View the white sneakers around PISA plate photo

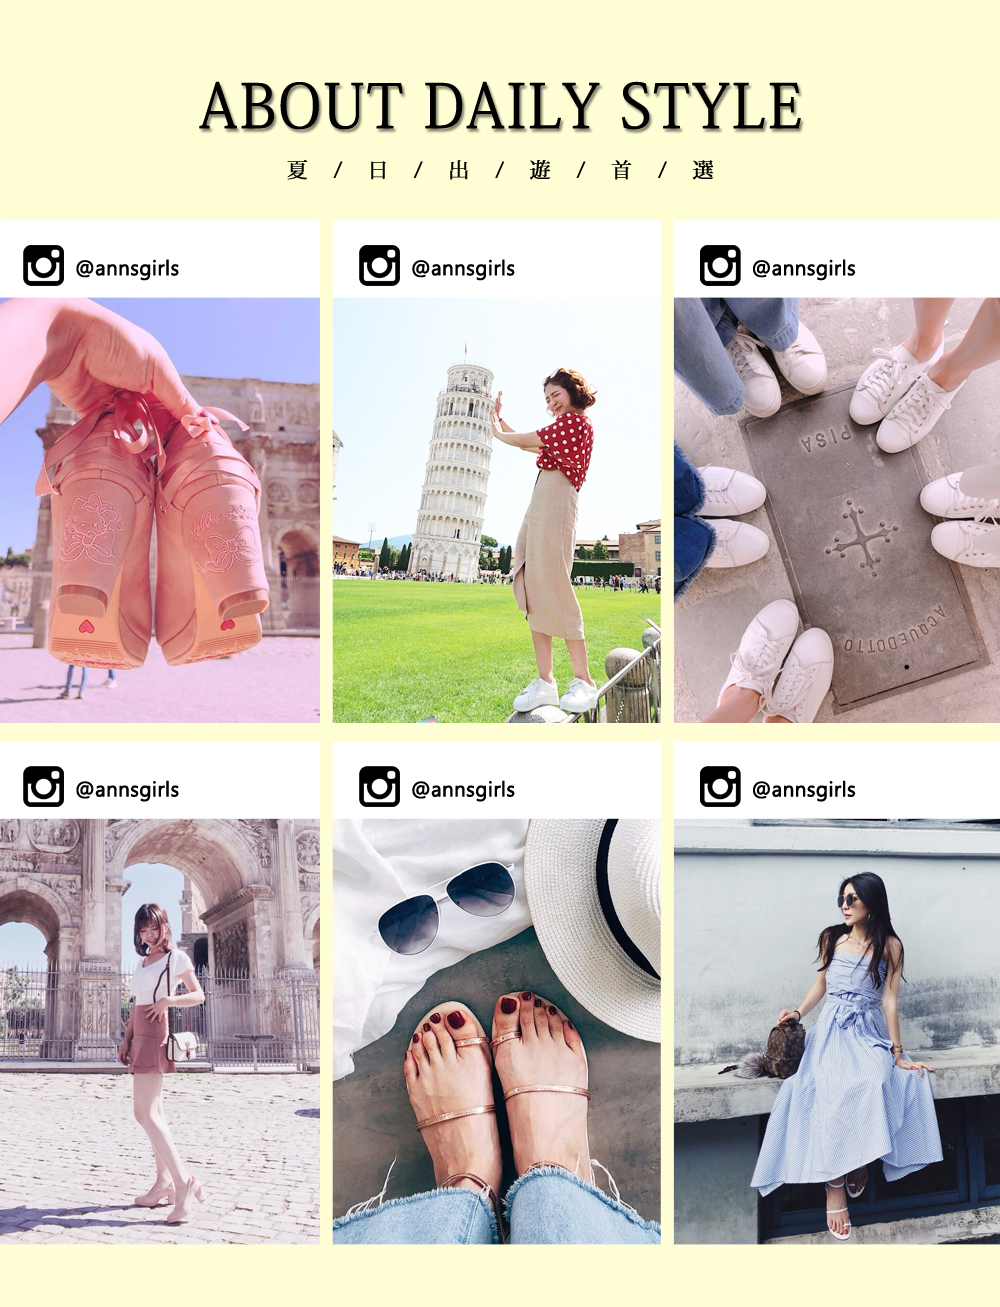click(x=837, y=510)
